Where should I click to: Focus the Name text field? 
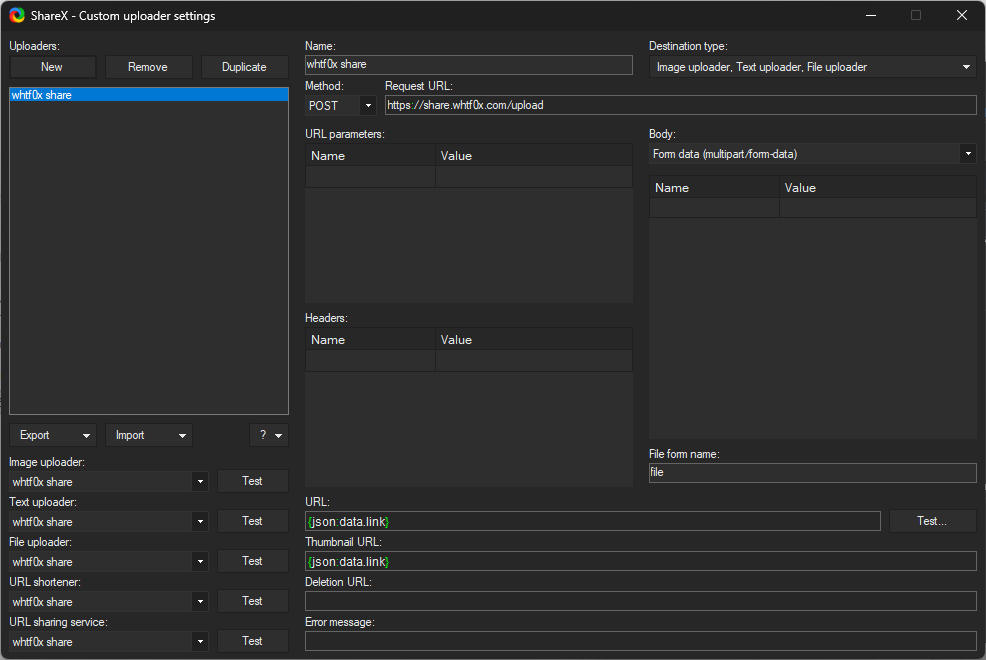tap(468, 65)
